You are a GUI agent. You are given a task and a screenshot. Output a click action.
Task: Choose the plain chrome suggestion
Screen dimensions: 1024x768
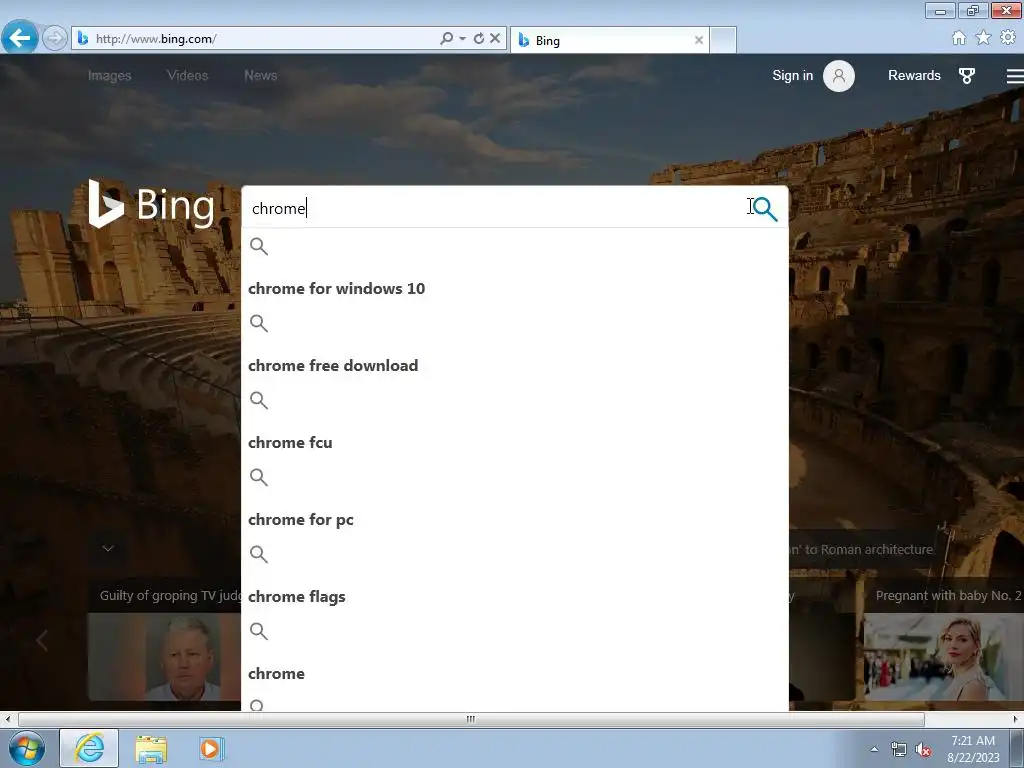pyautogui.click(x=276, y=674)
